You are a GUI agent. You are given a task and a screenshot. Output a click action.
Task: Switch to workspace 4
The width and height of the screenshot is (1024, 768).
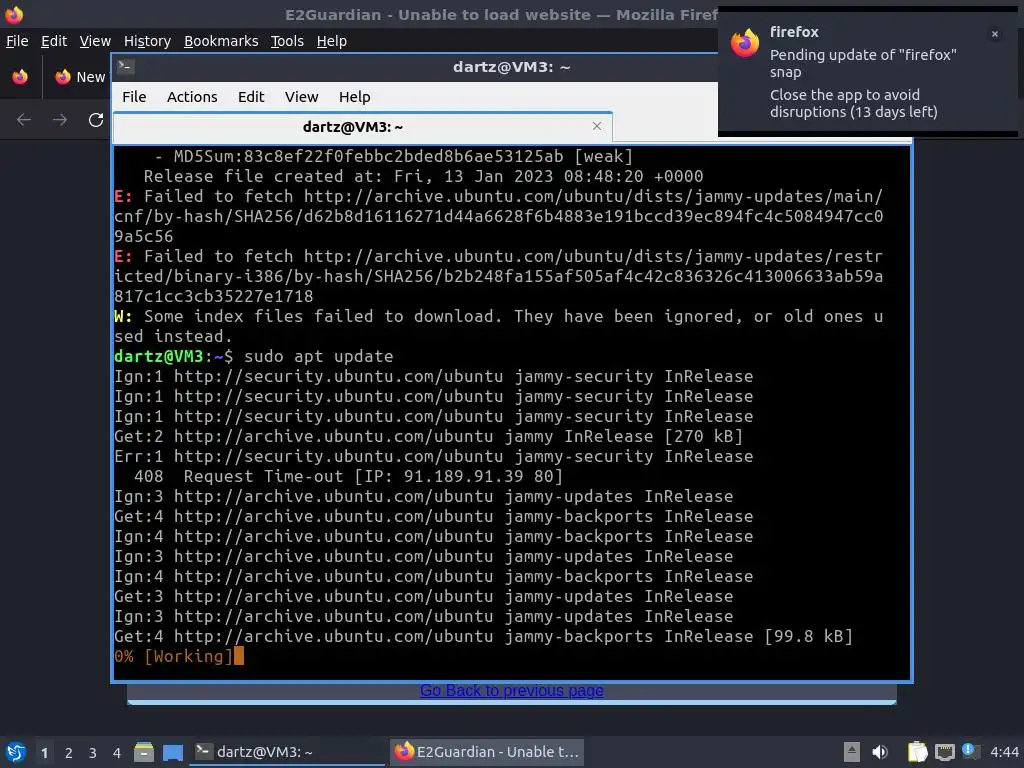117,753
